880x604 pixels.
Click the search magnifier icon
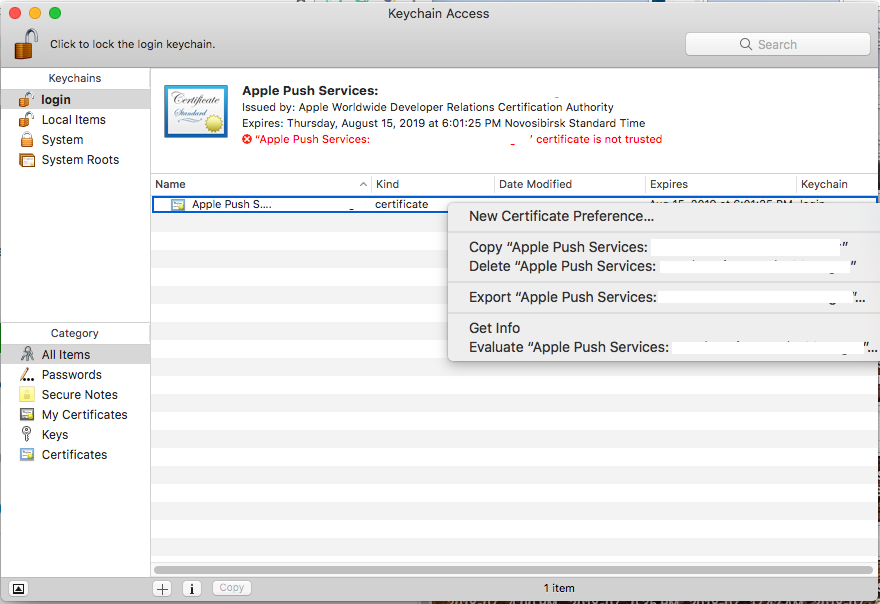(745, 44)
